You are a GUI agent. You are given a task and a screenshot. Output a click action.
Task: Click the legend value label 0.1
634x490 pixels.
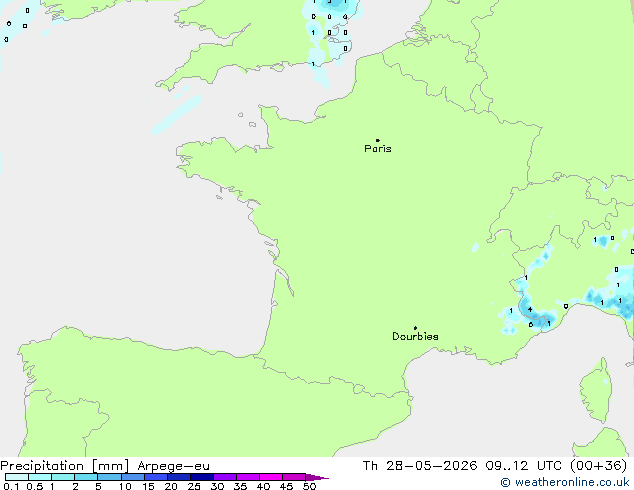tap(11, 486)
